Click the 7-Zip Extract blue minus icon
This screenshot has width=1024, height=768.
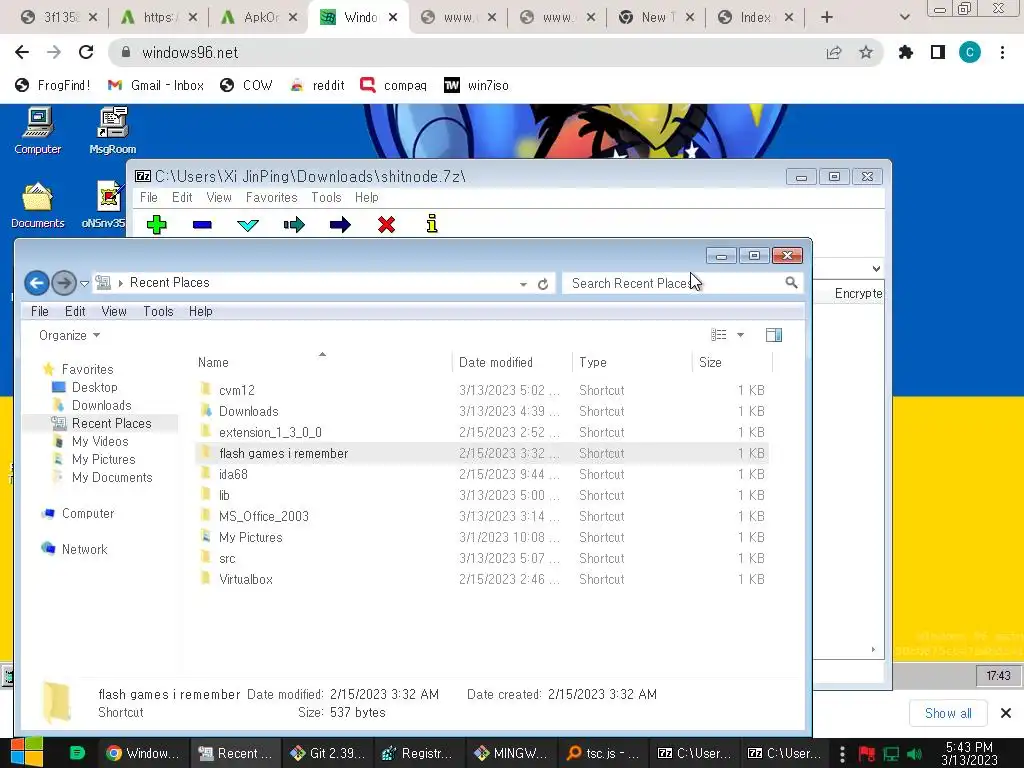[x=202, y=225]
